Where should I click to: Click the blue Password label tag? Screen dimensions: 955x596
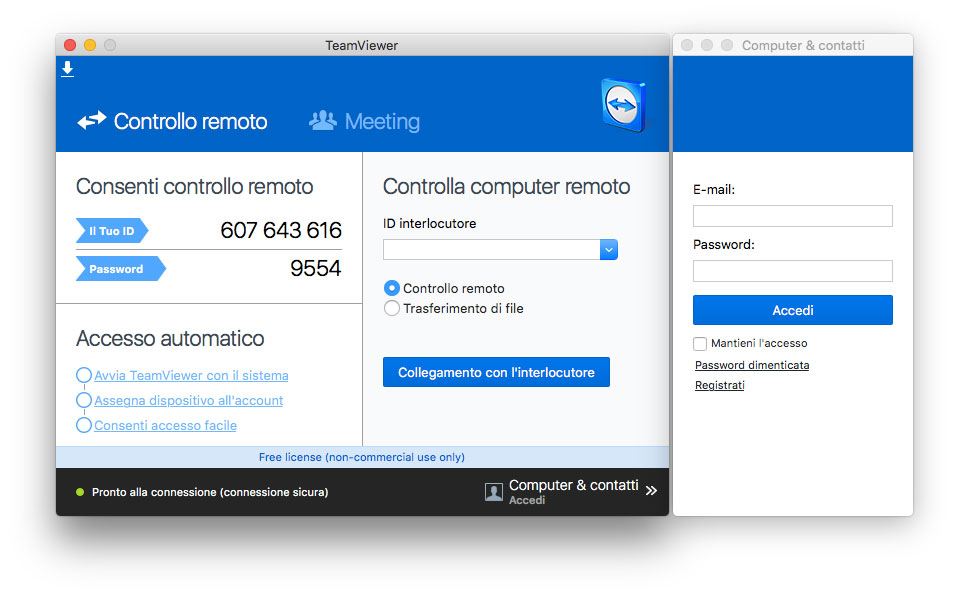click(x=121, y=268)
